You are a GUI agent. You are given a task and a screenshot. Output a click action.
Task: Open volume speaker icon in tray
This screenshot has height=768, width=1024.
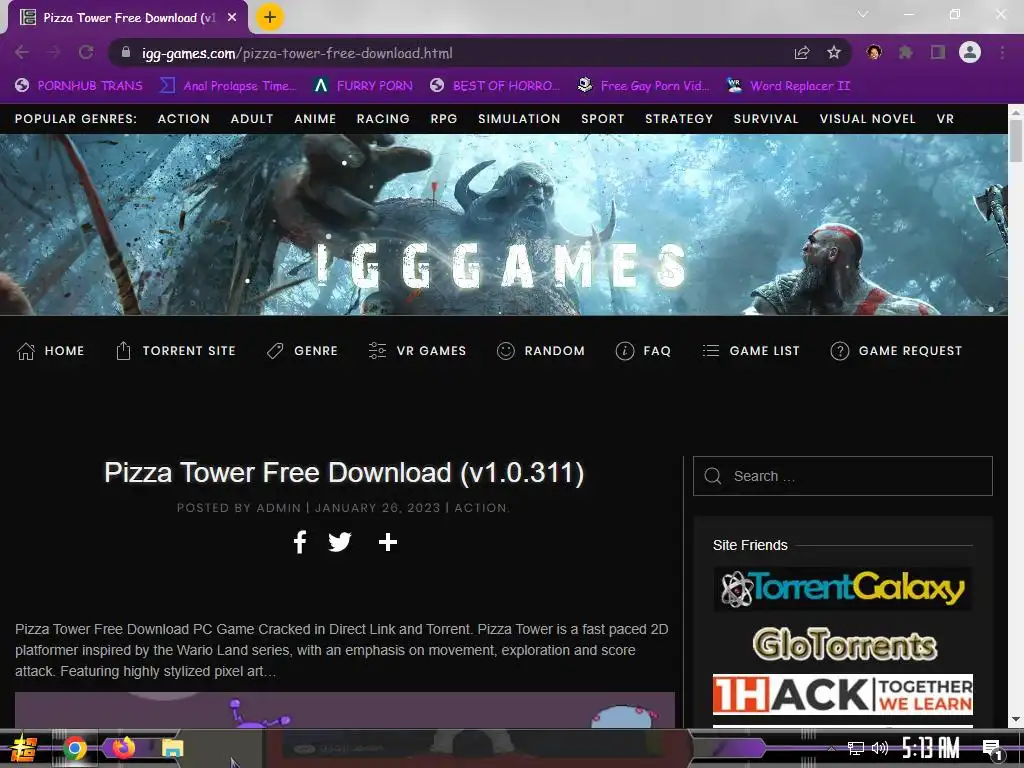coord(880,748)
